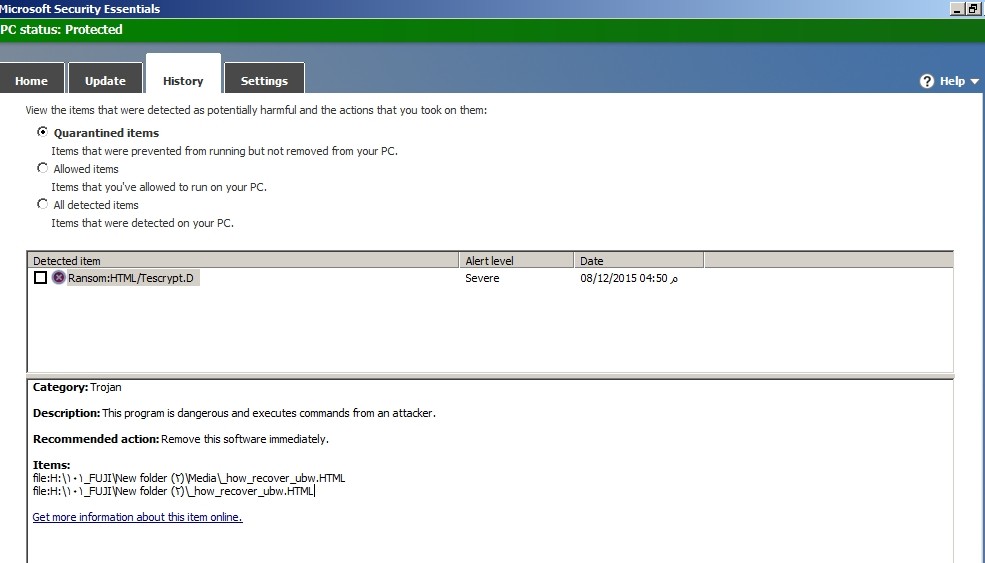Minimize the Microsoft Security Essentials window
This screenshot has height=563, width=985.
(957, 9)
